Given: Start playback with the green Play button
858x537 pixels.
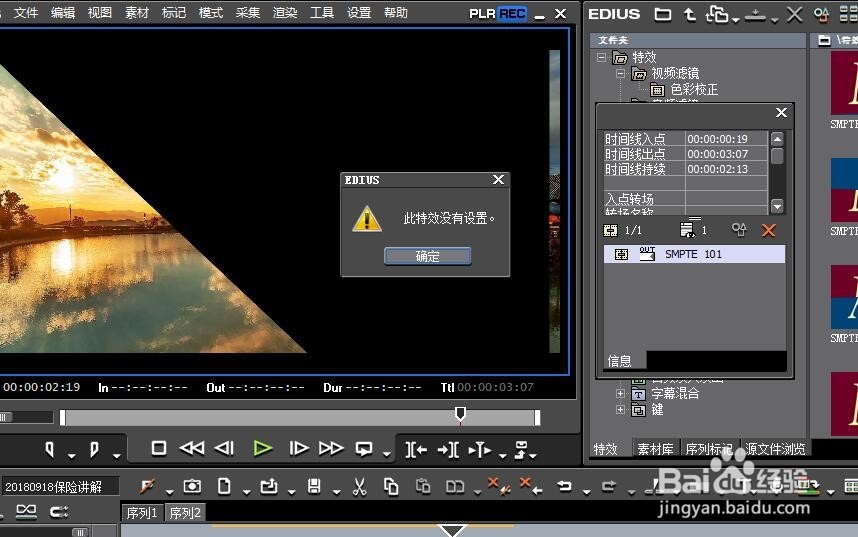Looking at the screenshot, I should coord(263,449).
